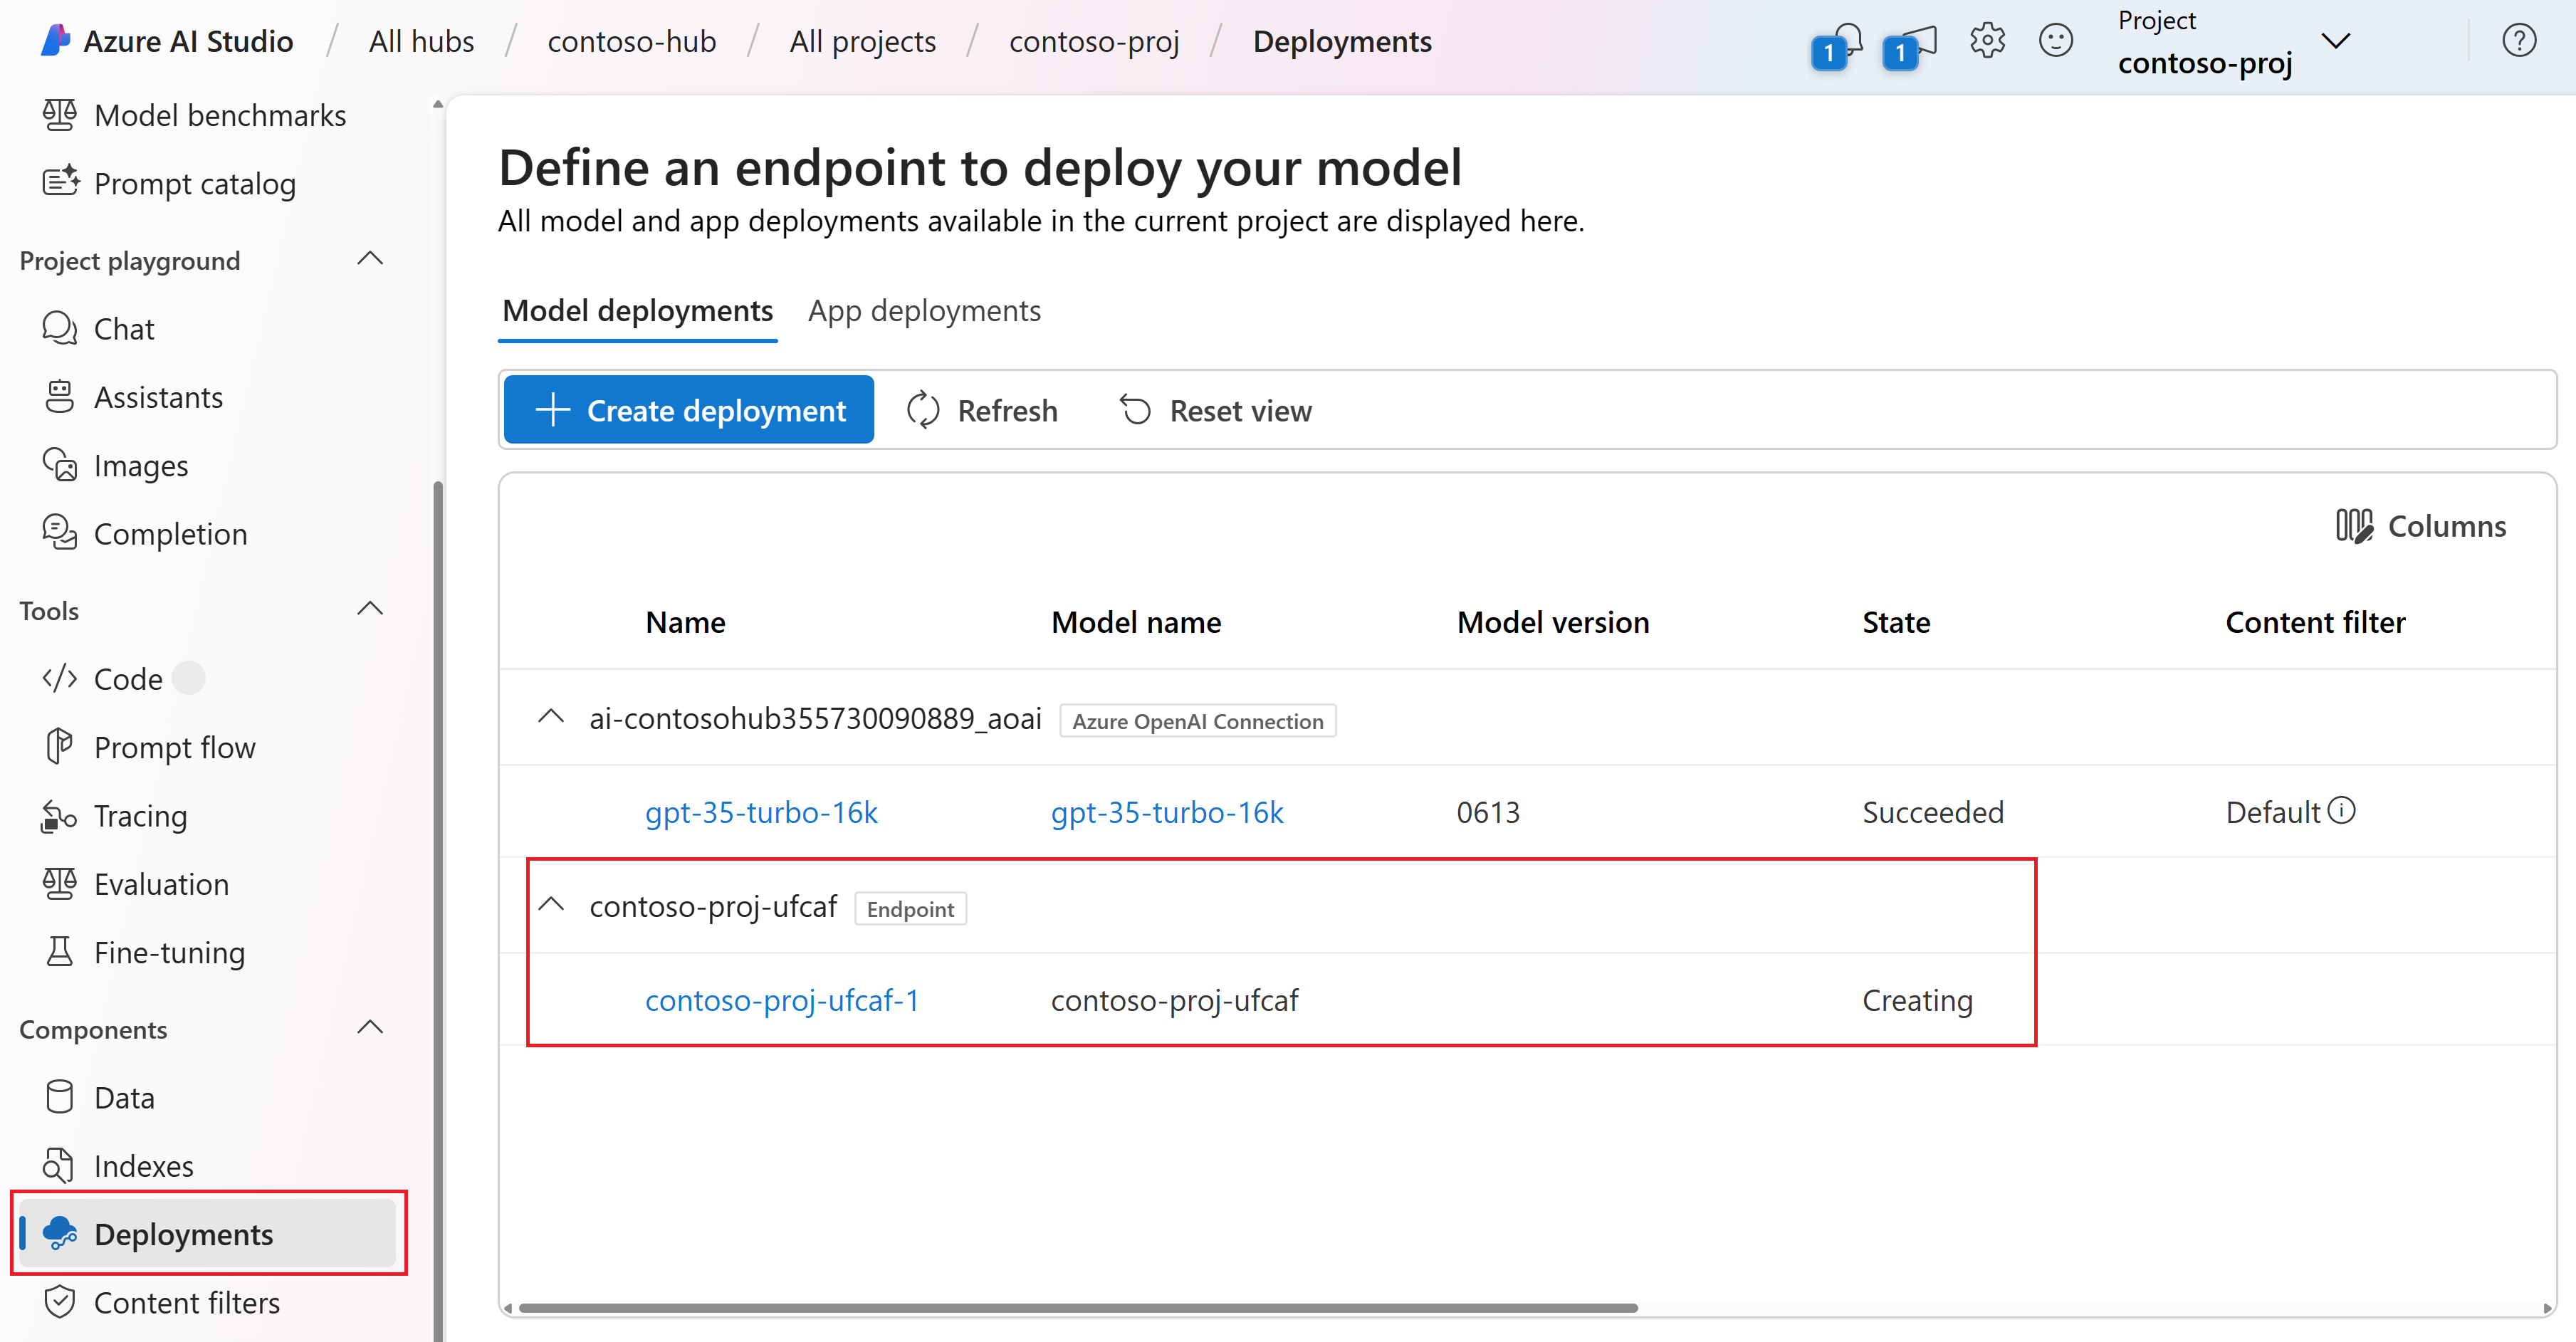The width and height of the screenshot is (2576, 1342).
Task: Click the Chat bubble icon
Action: click(x=59, y=328)
